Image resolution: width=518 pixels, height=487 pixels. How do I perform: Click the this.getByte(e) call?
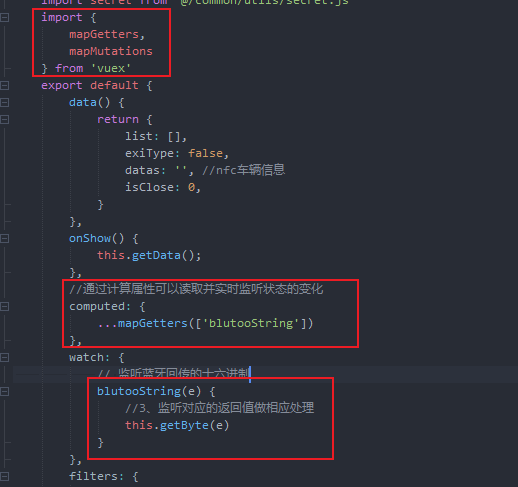click(x=177, y=425)
